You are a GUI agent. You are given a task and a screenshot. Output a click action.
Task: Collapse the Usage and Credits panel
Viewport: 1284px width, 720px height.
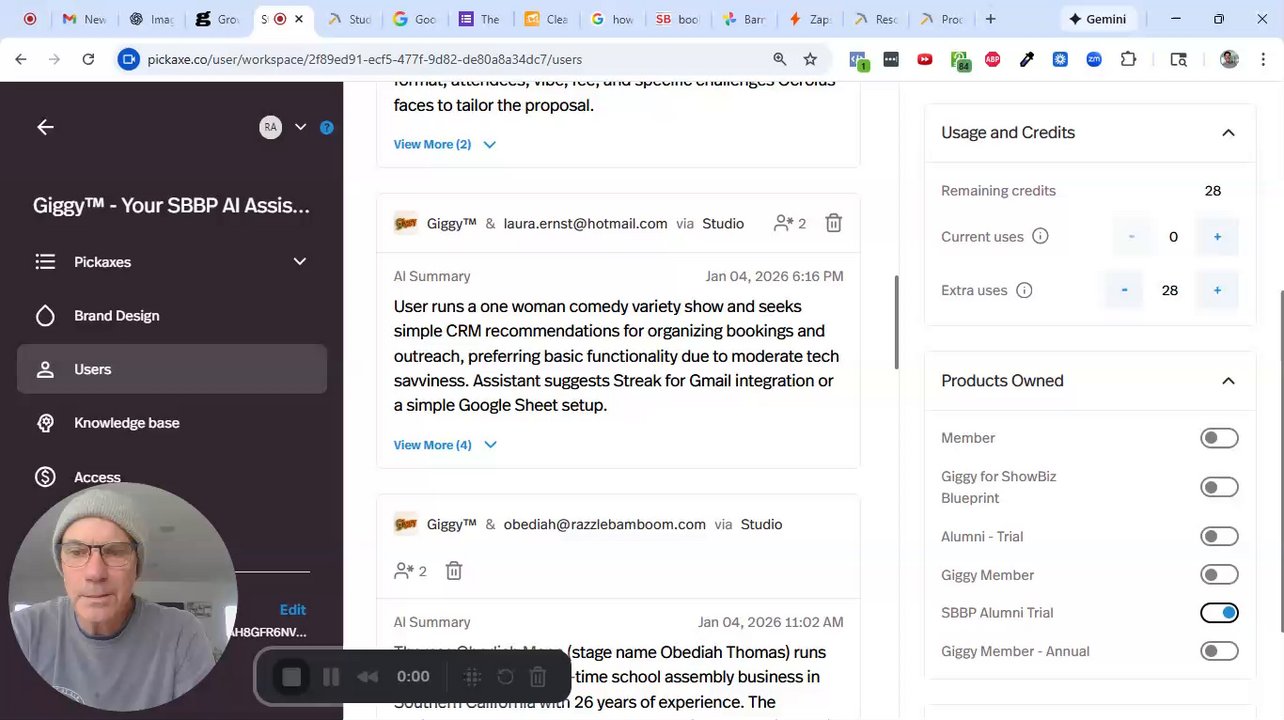1228,133
